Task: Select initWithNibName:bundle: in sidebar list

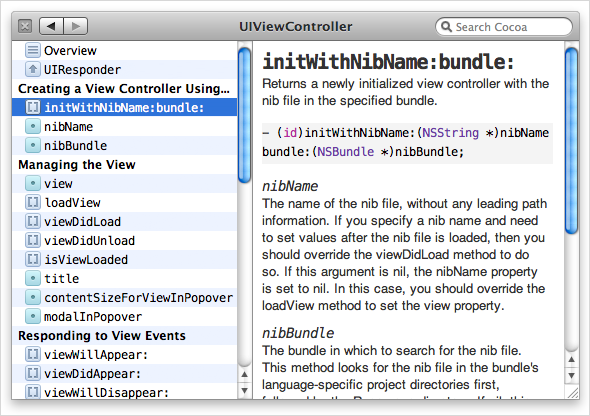Action: tap(125, 108)
